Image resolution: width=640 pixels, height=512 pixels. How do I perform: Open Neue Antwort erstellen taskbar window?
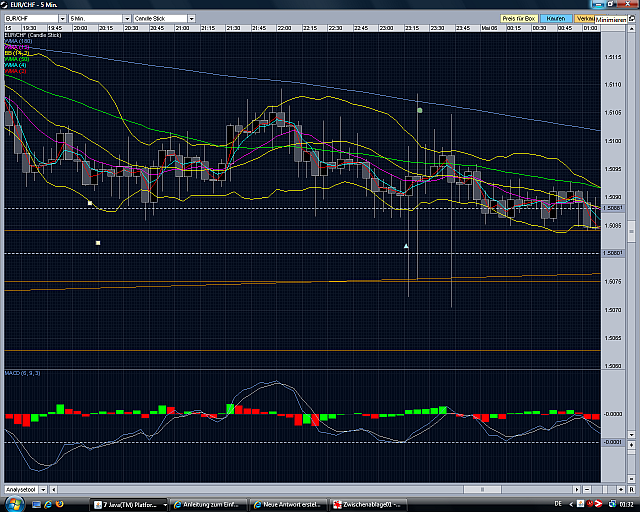click(x=291, y=504)
